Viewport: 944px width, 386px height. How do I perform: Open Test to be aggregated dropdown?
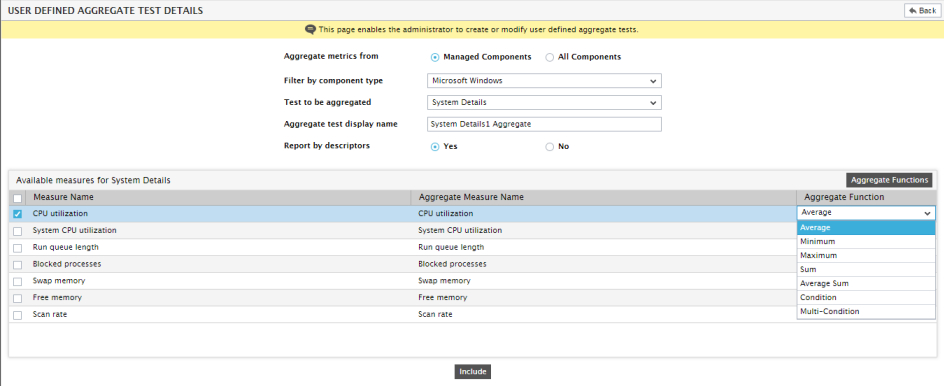(544, 102)
